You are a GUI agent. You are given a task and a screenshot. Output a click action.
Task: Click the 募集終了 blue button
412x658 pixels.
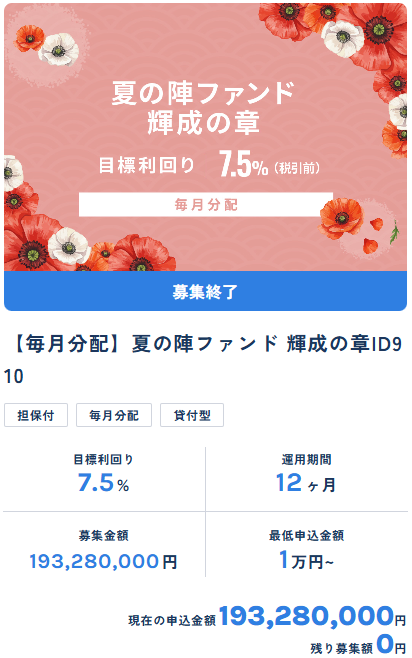[206, 291]
